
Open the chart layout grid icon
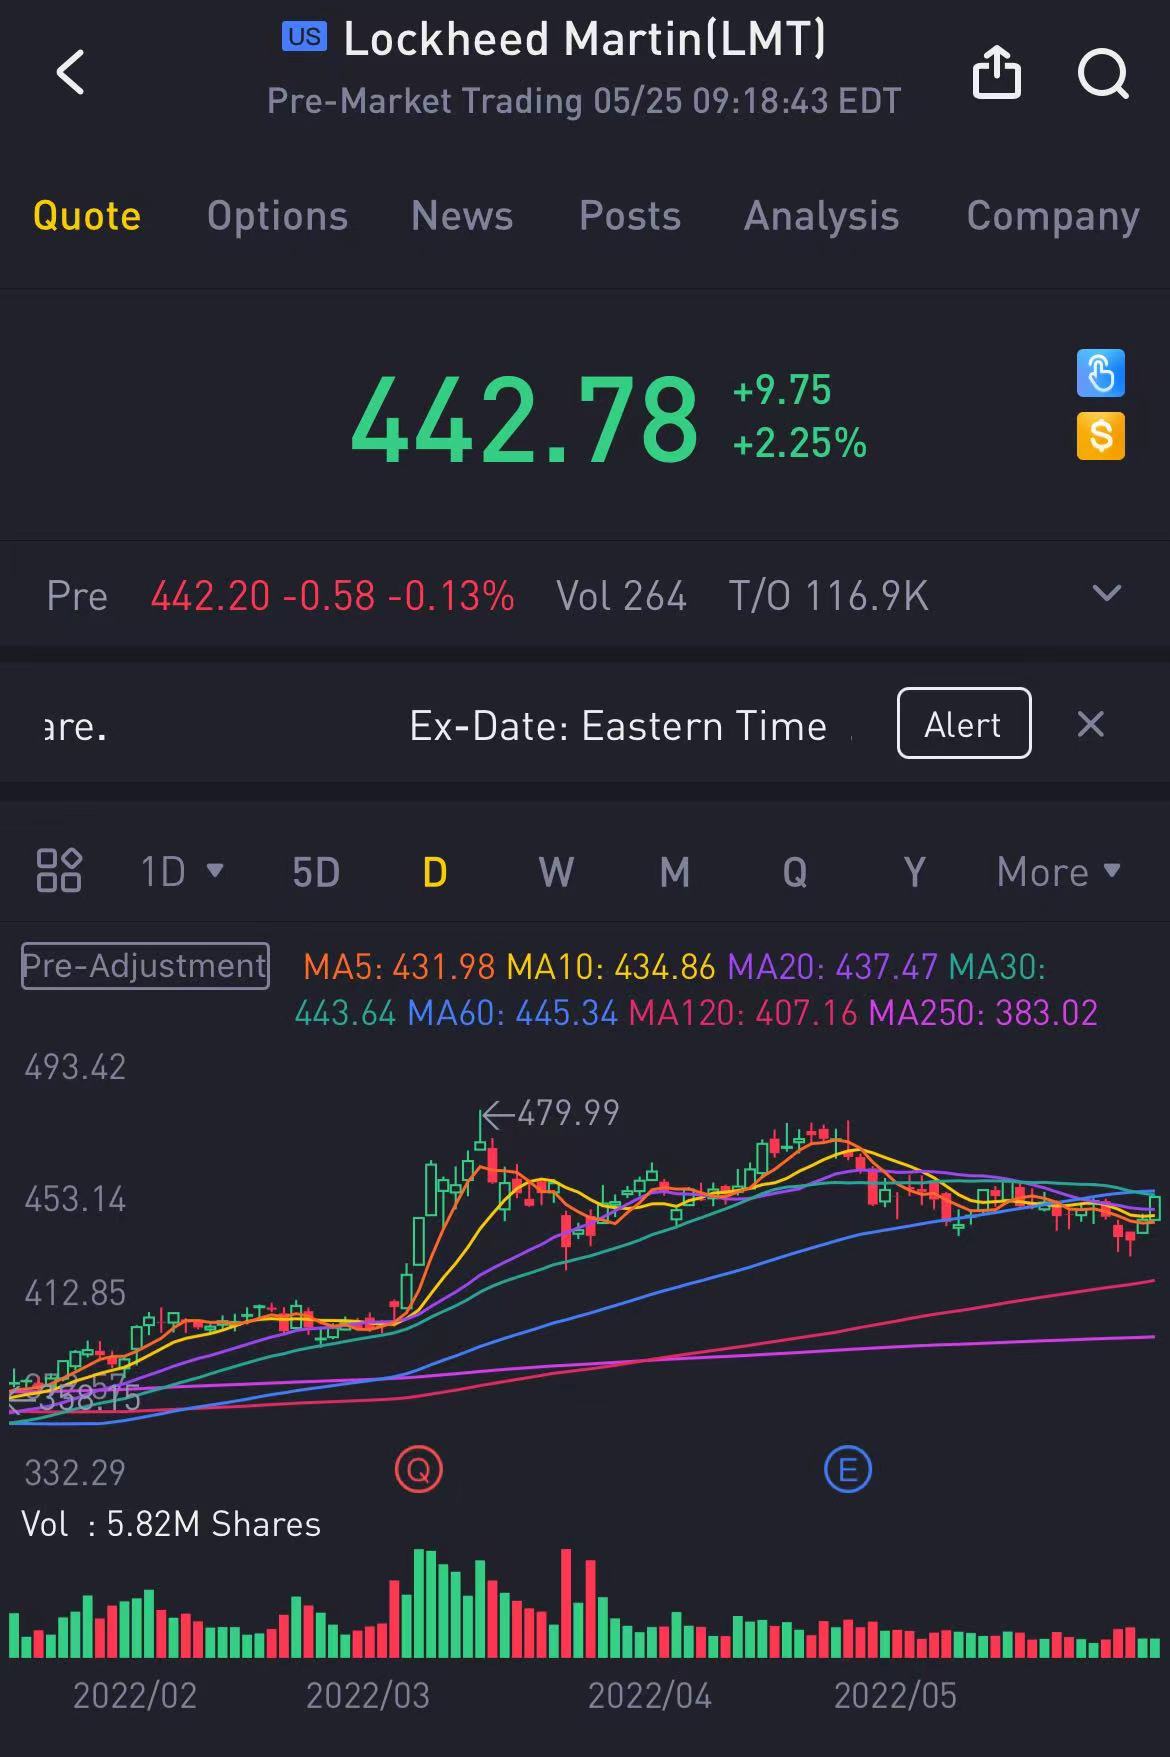coord(59,870)
